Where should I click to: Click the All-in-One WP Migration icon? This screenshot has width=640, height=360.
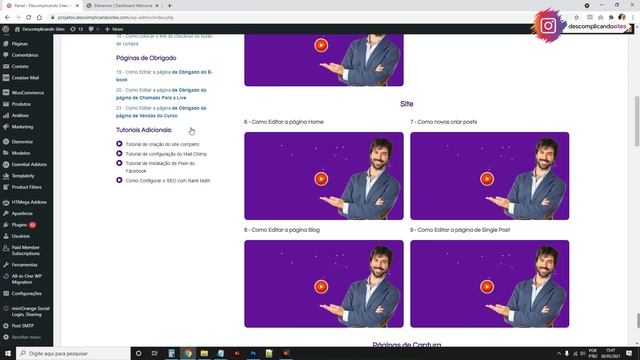6,276
